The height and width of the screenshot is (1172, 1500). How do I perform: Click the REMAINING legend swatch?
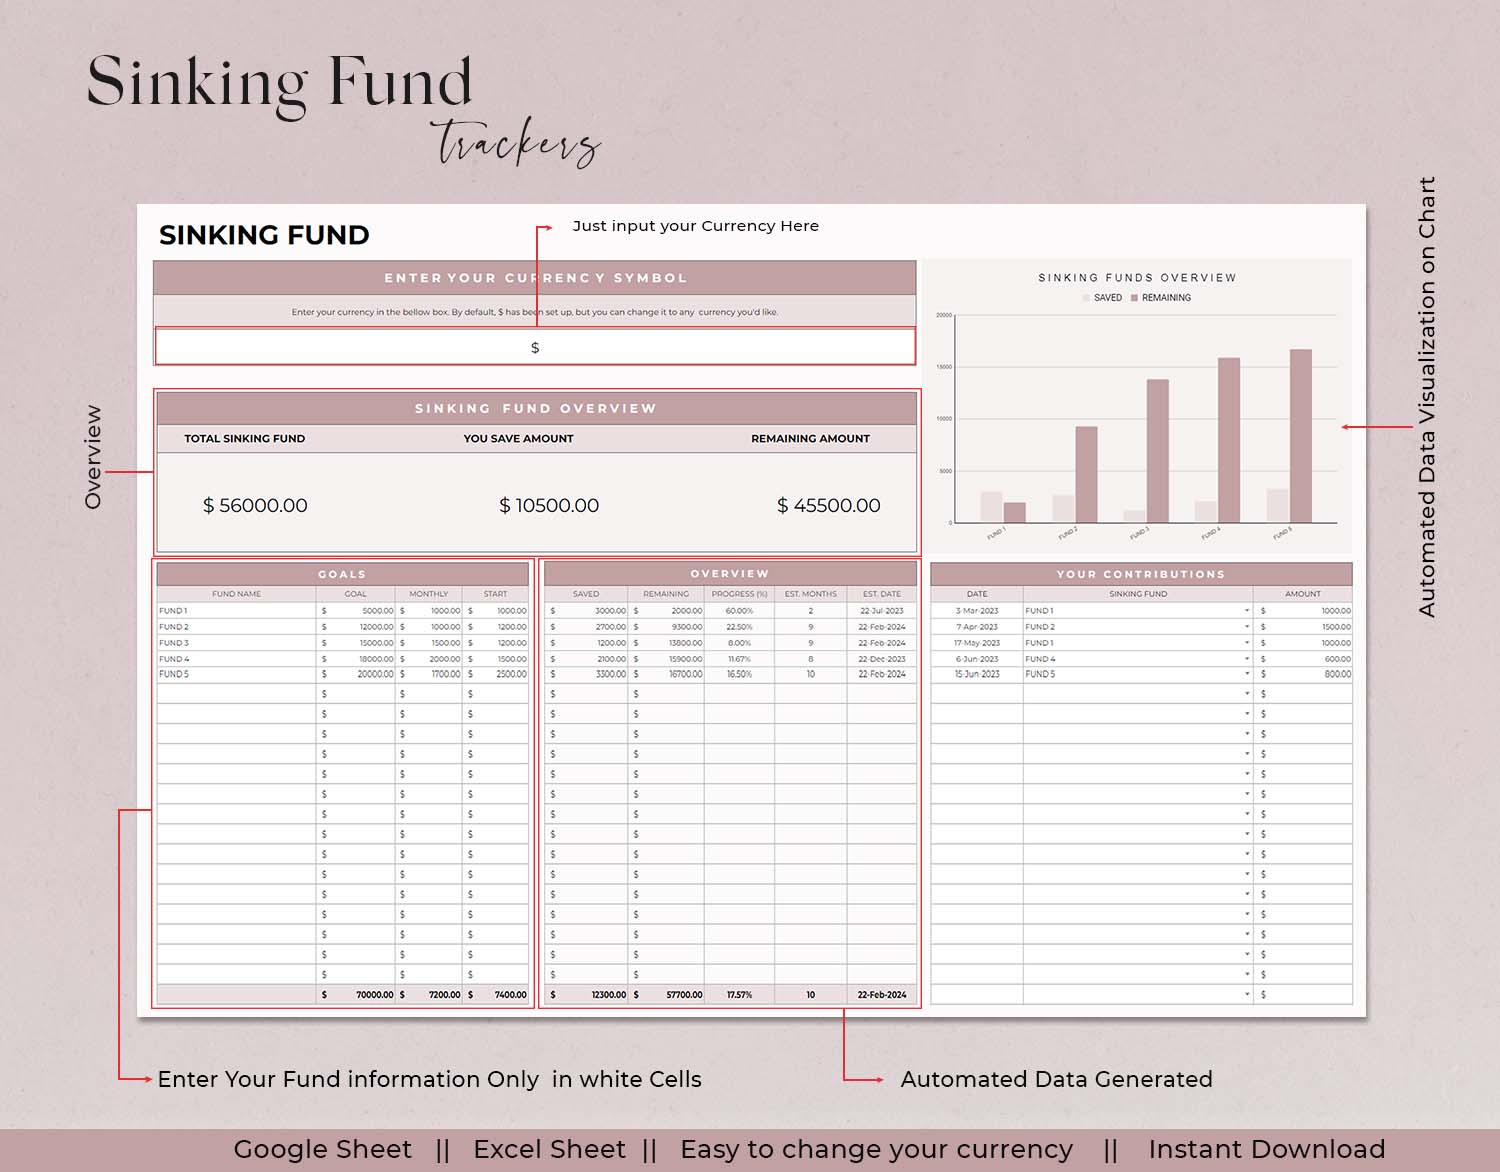click(x=1134, y=298)
